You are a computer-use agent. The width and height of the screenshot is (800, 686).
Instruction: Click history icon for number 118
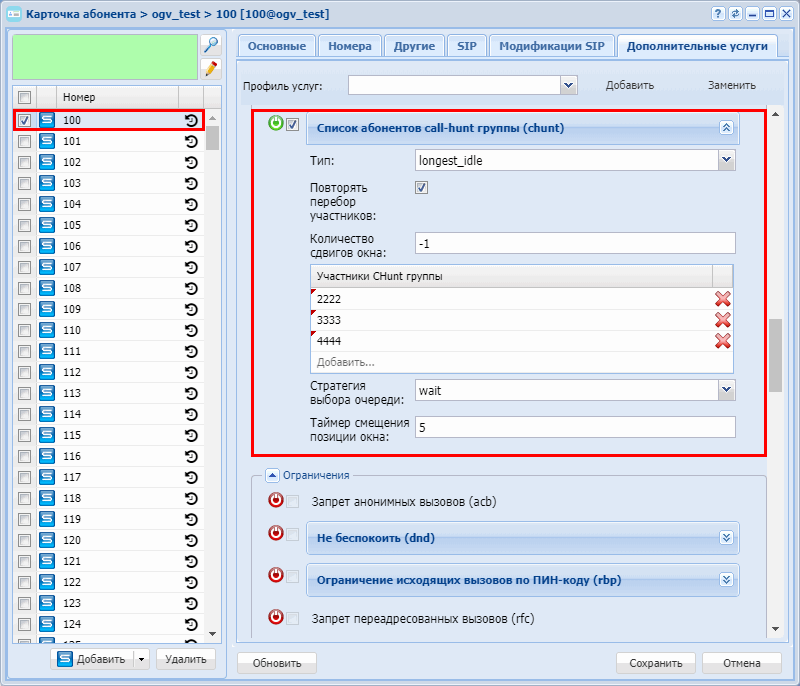191,498
